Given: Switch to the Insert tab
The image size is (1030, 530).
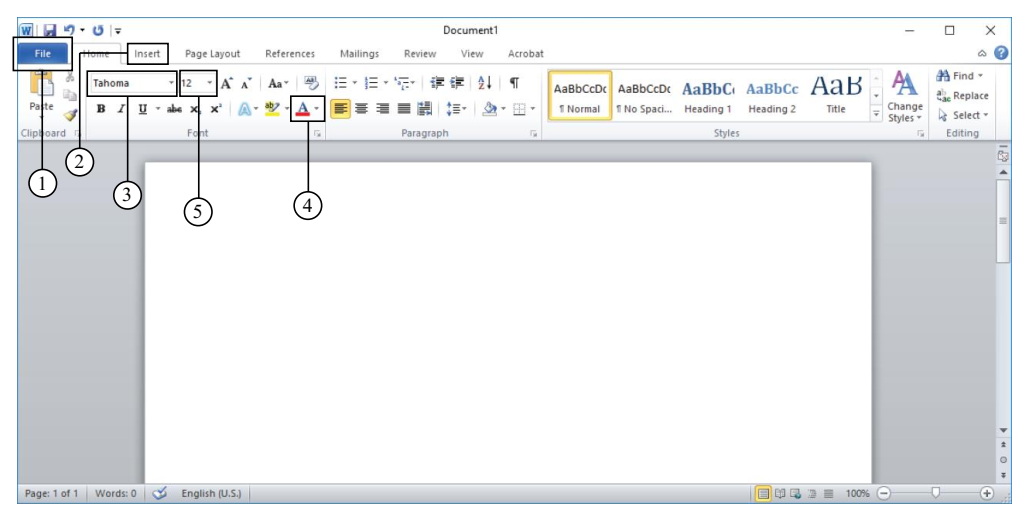Looking at the screenshot, I should (147, 54).
